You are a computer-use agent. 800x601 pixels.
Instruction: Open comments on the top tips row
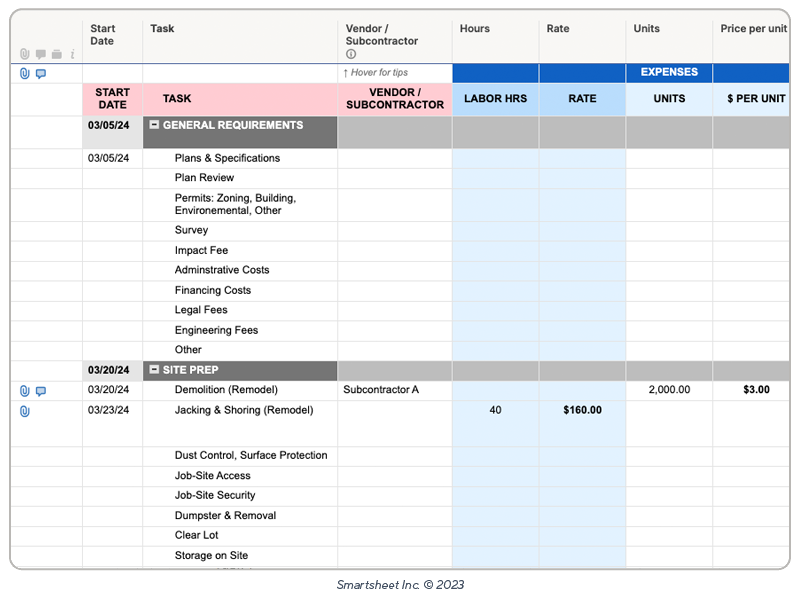[41, 74]
